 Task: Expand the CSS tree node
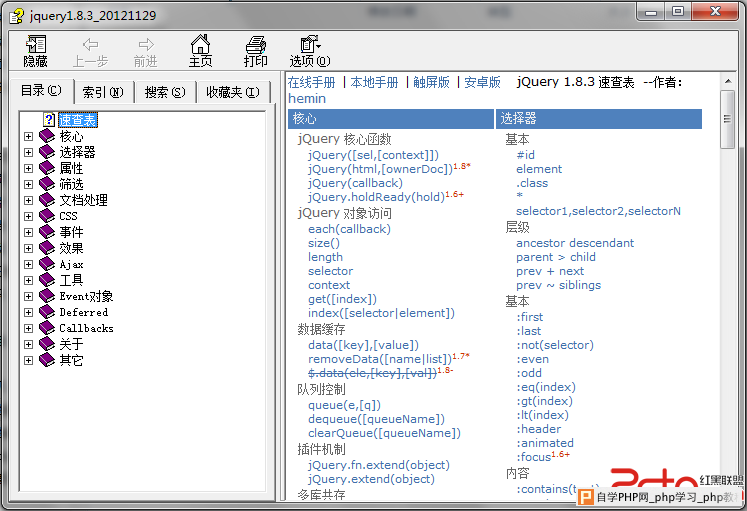[29, 217]
